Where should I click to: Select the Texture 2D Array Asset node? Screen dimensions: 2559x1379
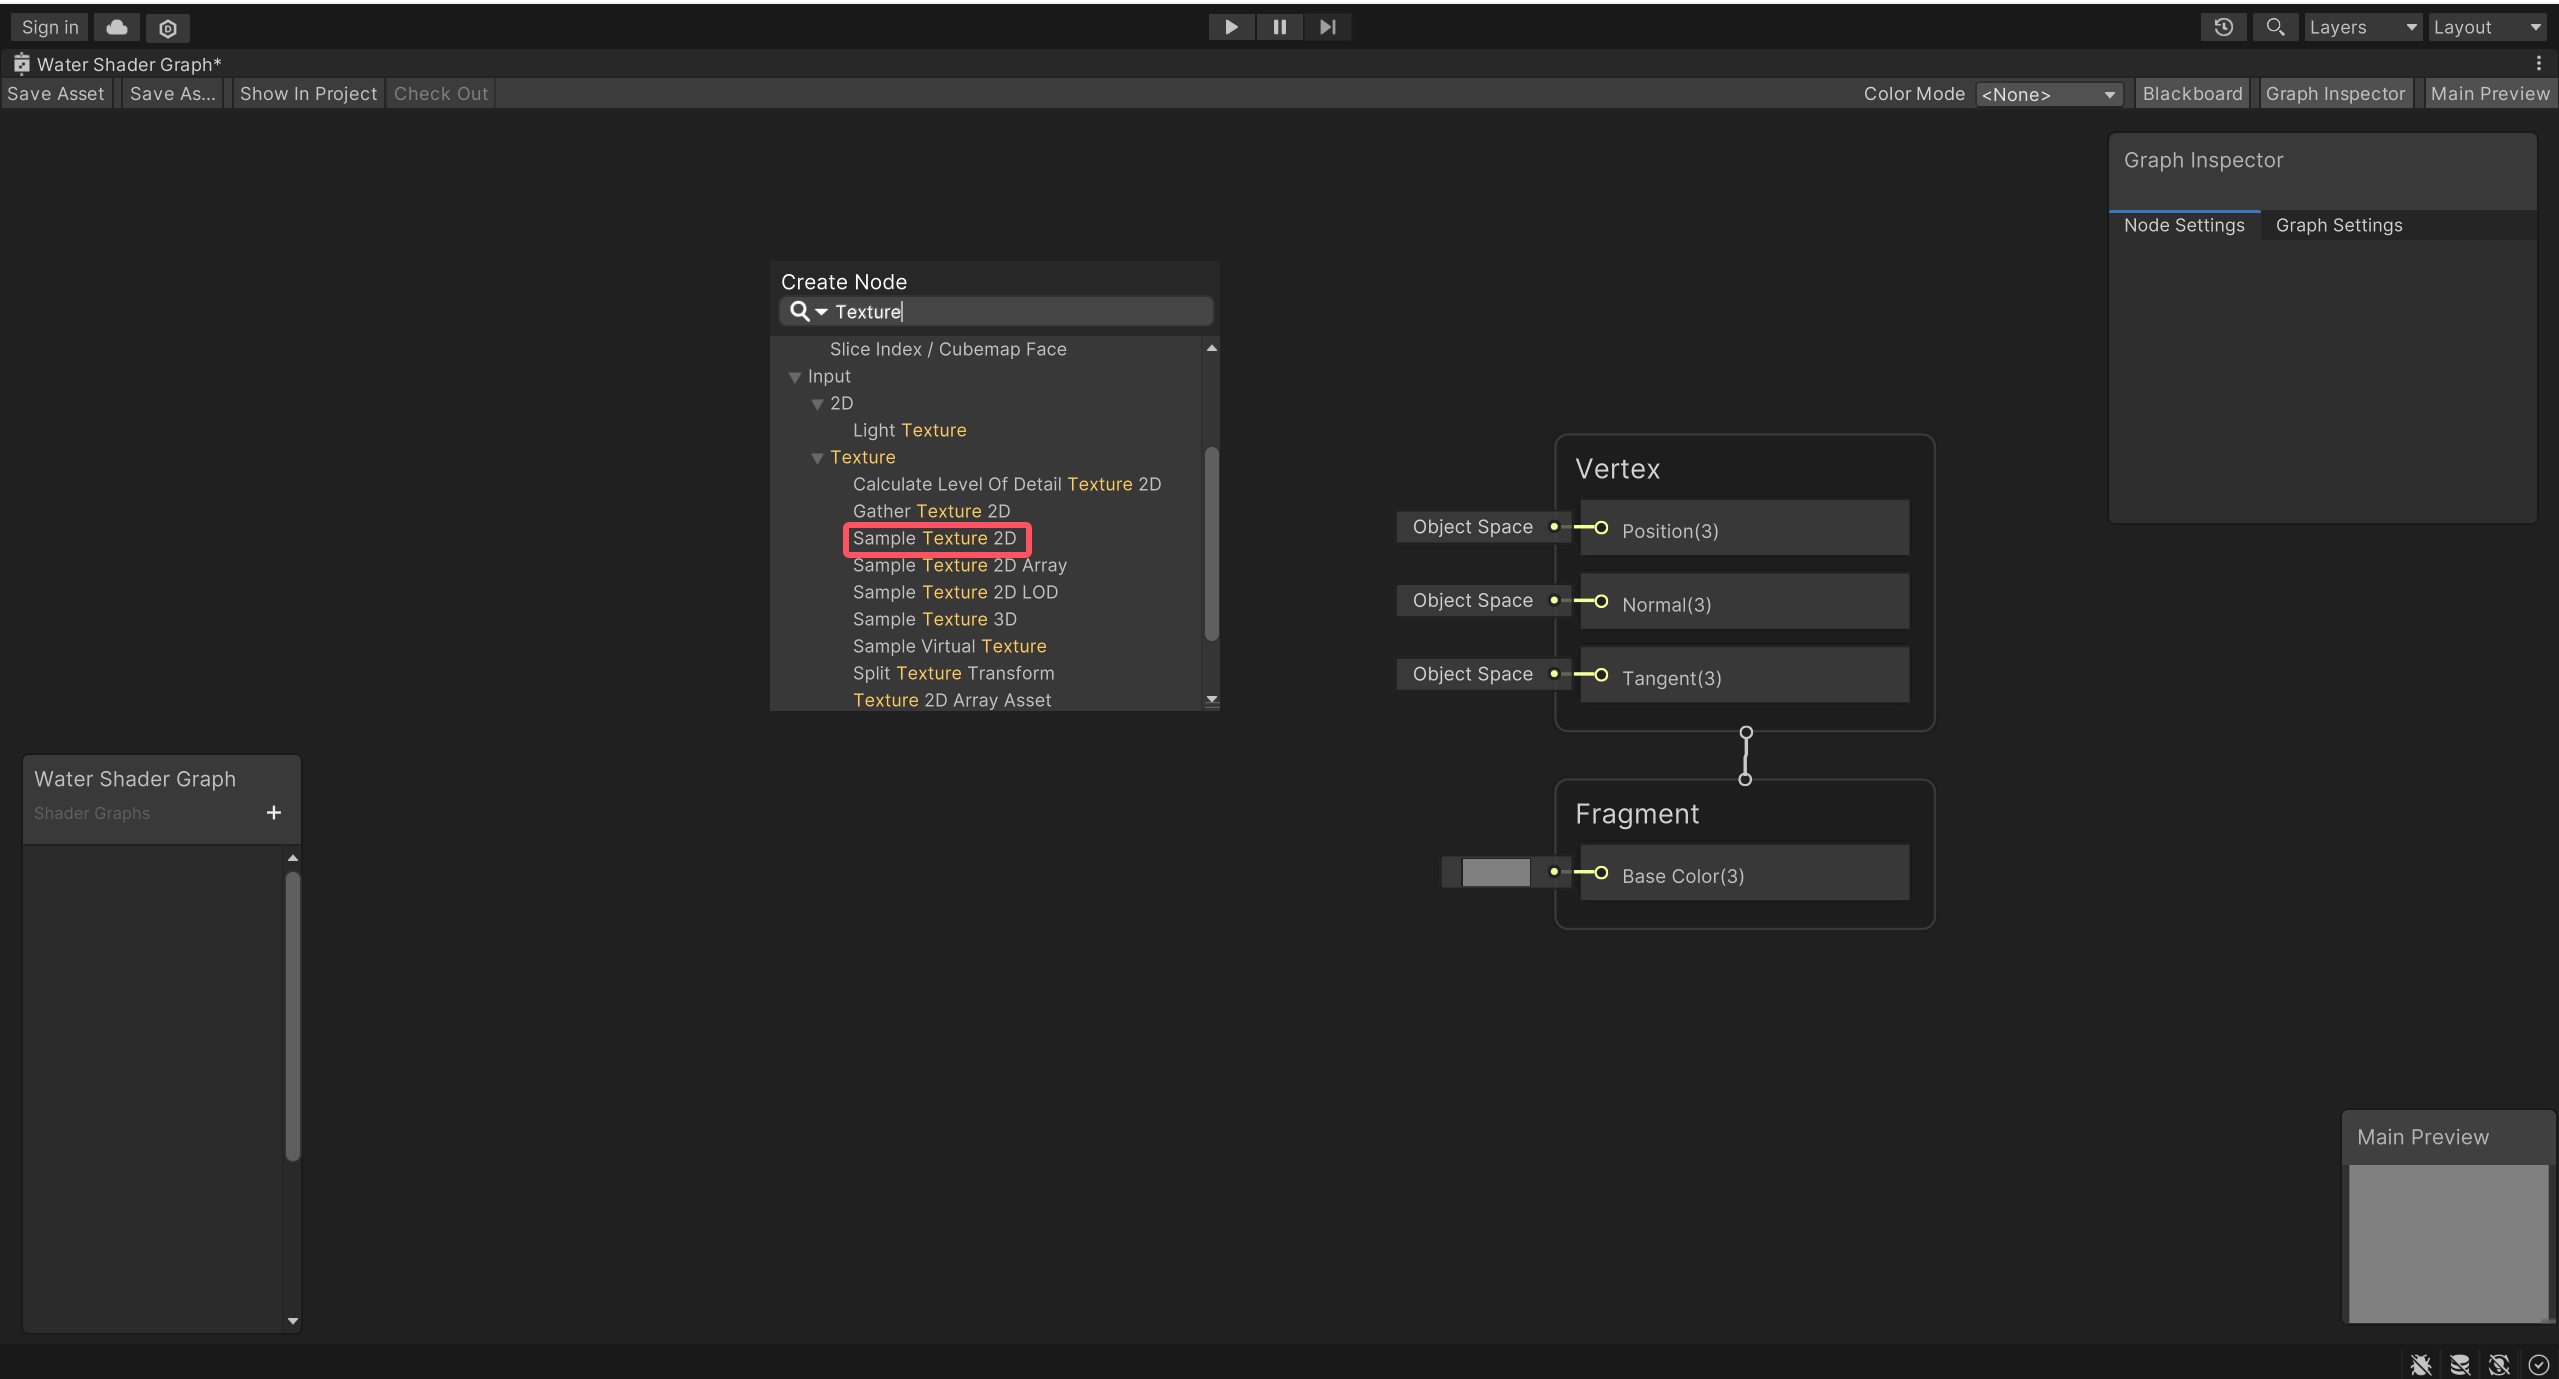[951, 700]
